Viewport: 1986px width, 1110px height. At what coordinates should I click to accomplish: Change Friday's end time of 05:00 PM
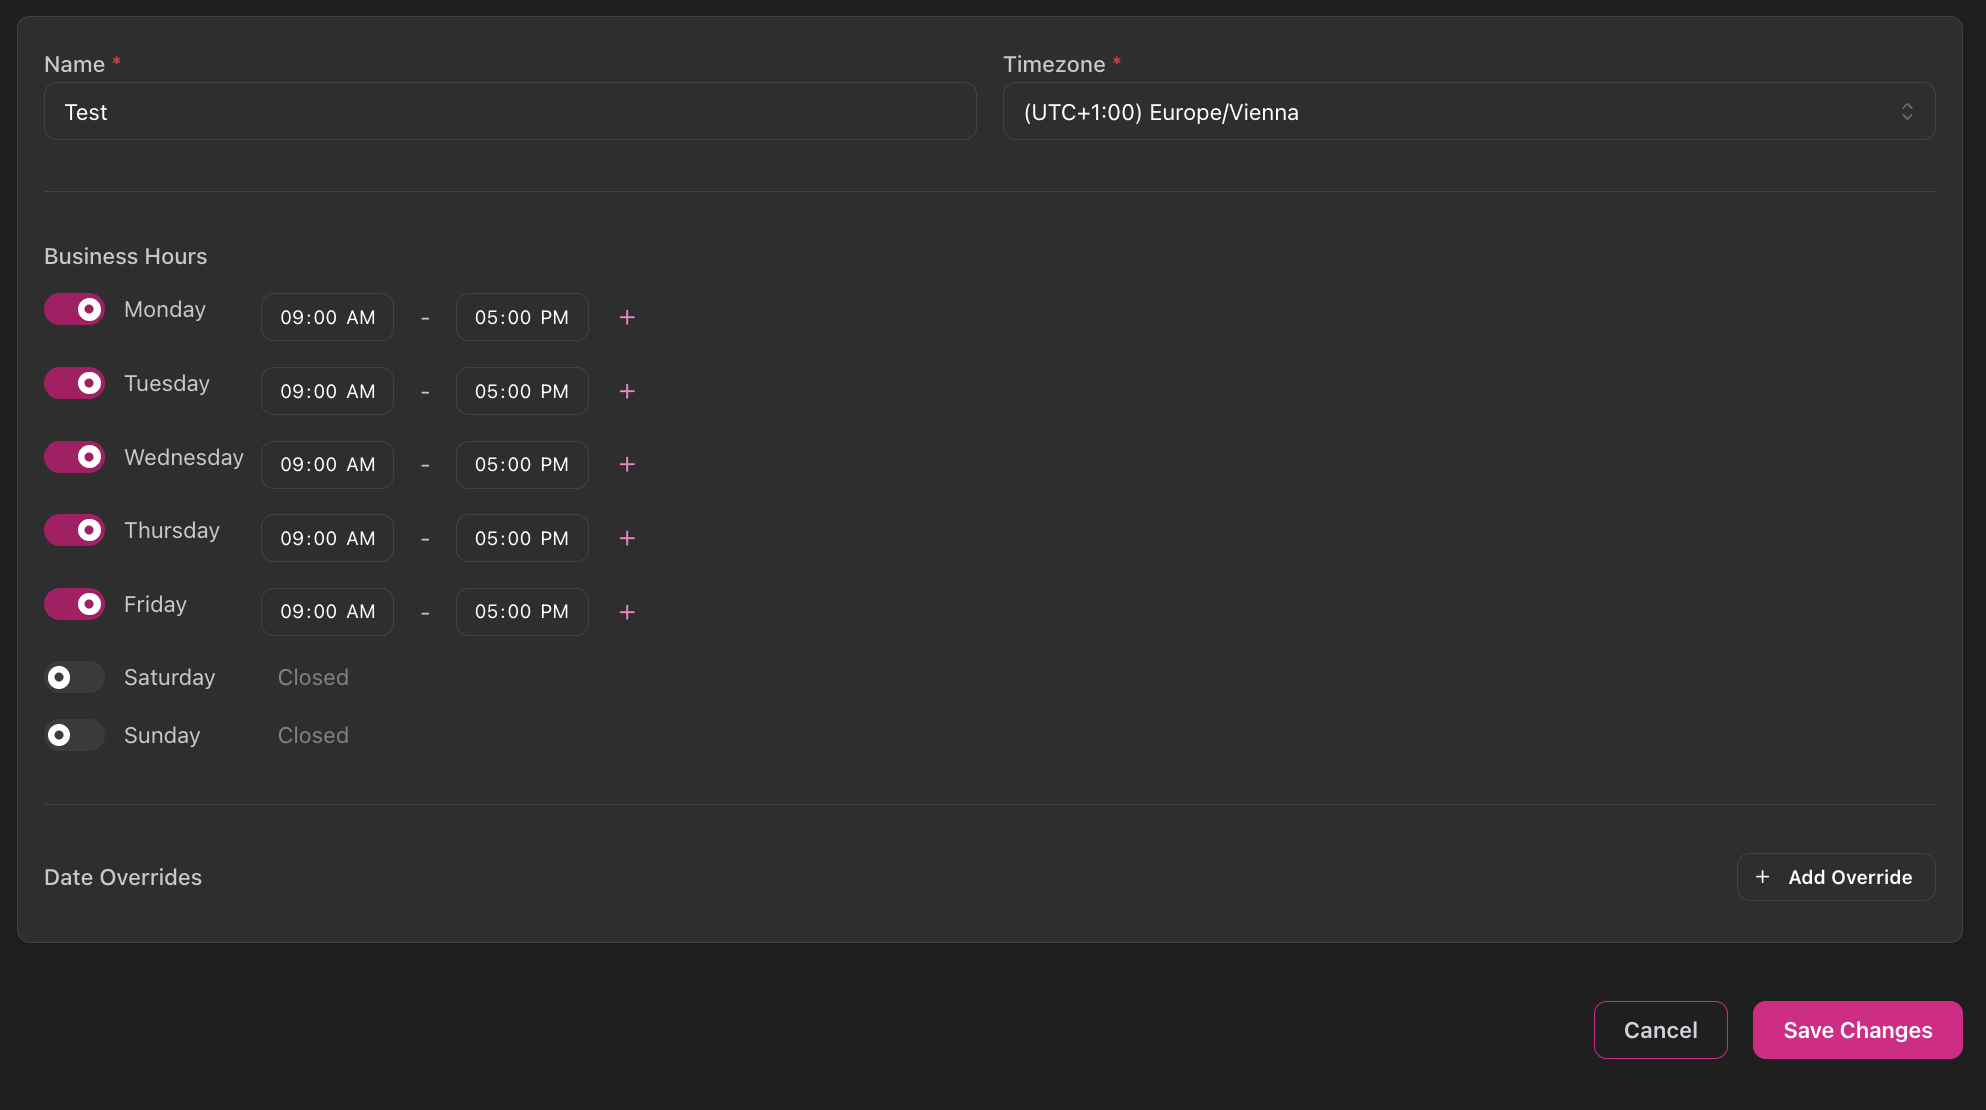coord(521,611)
